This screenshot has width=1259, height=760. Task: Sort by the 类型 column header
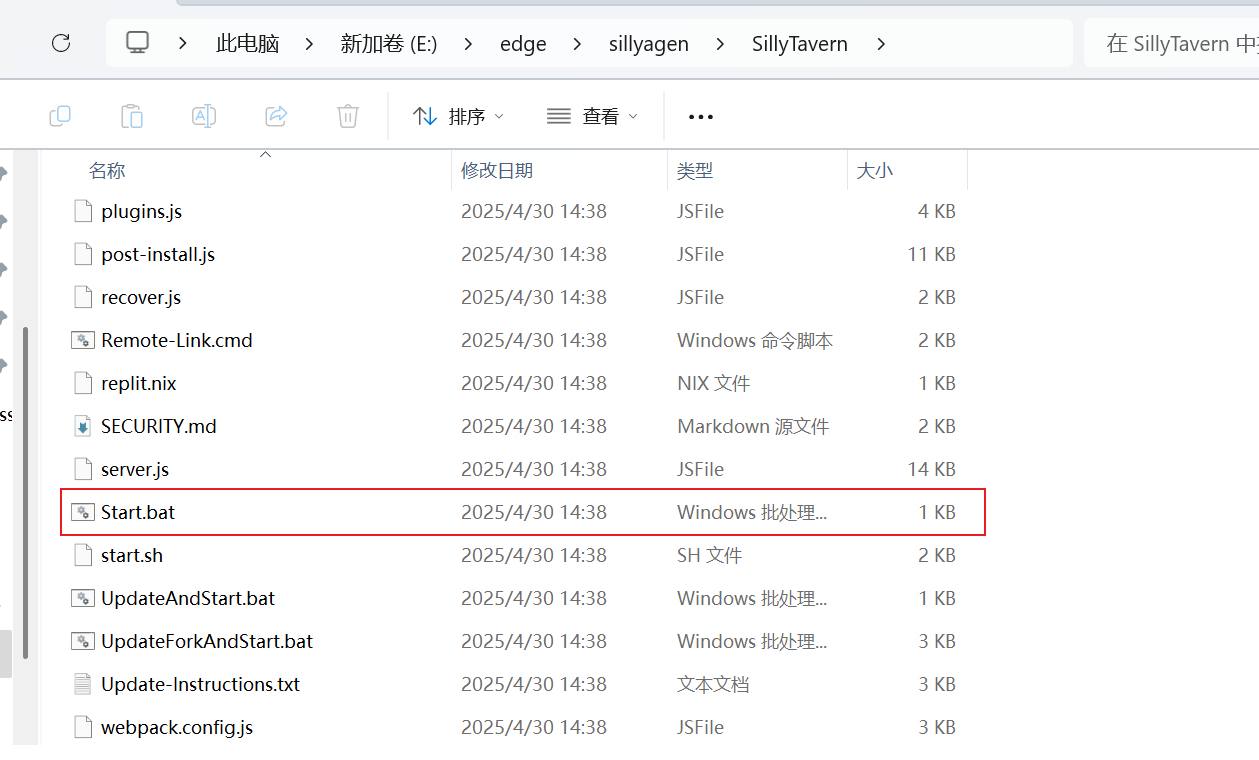pos(695,171)
